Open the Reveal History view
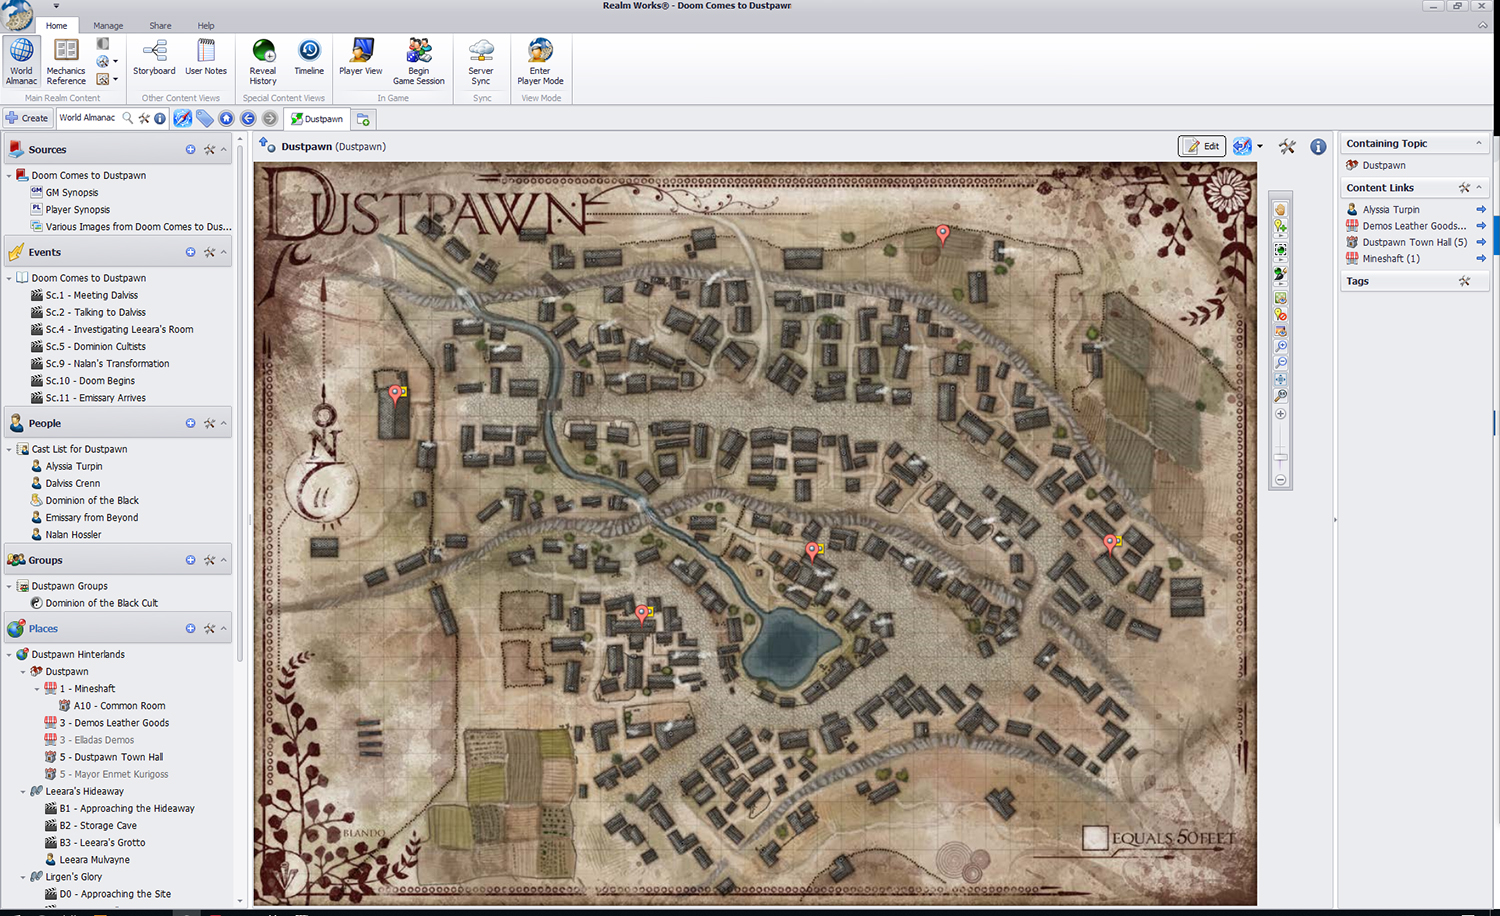Viewport: 1500px width, 916px height. click(263, 62)
